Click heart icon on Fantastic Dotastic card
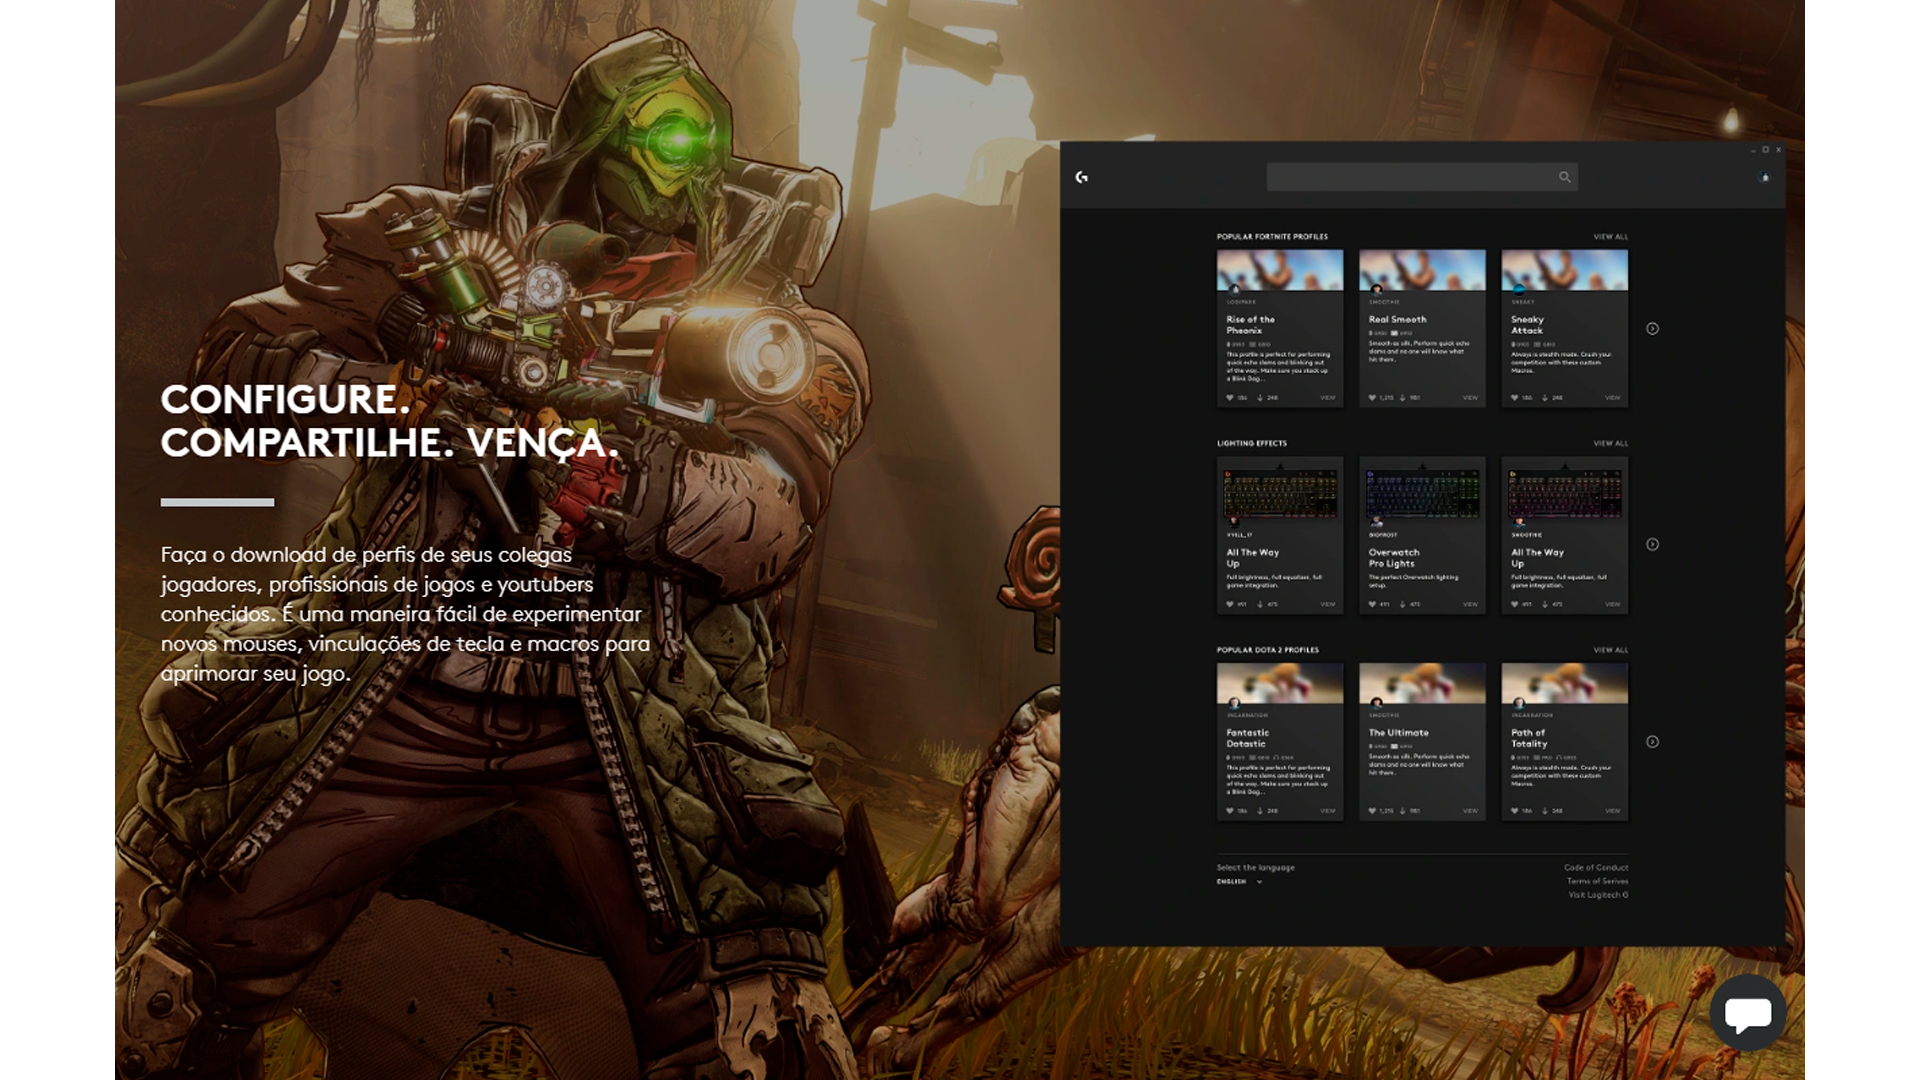The width and height of the screenshot is (1920, 1080). tap(1230, 811)
